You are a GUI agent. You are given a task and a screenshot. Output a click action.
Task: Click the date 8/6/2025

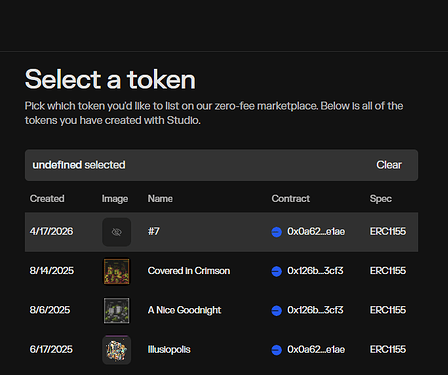[x=50, y=310]
